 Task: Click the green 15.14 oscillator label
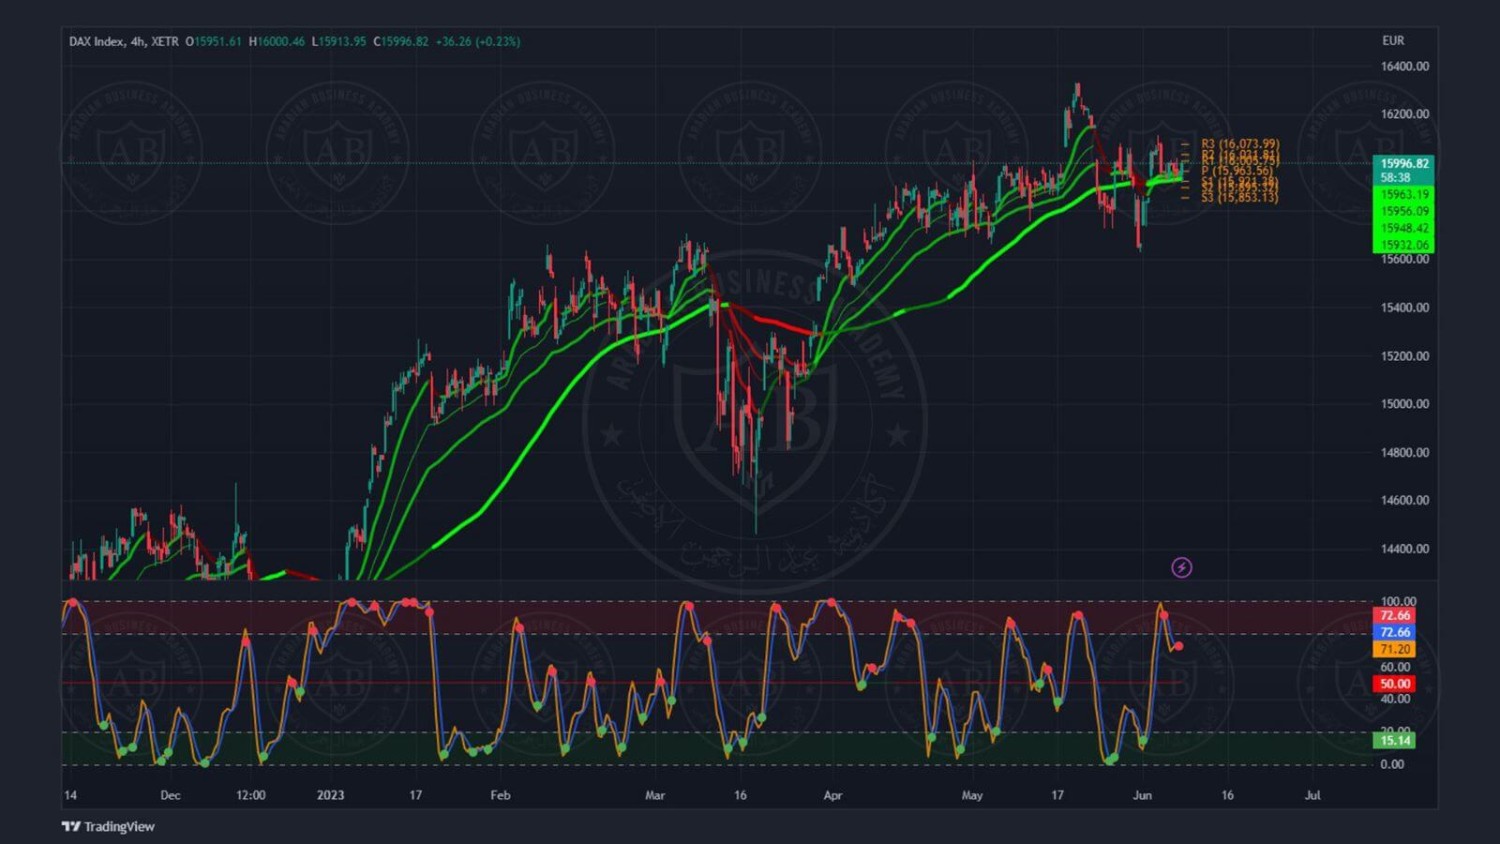1394,740
